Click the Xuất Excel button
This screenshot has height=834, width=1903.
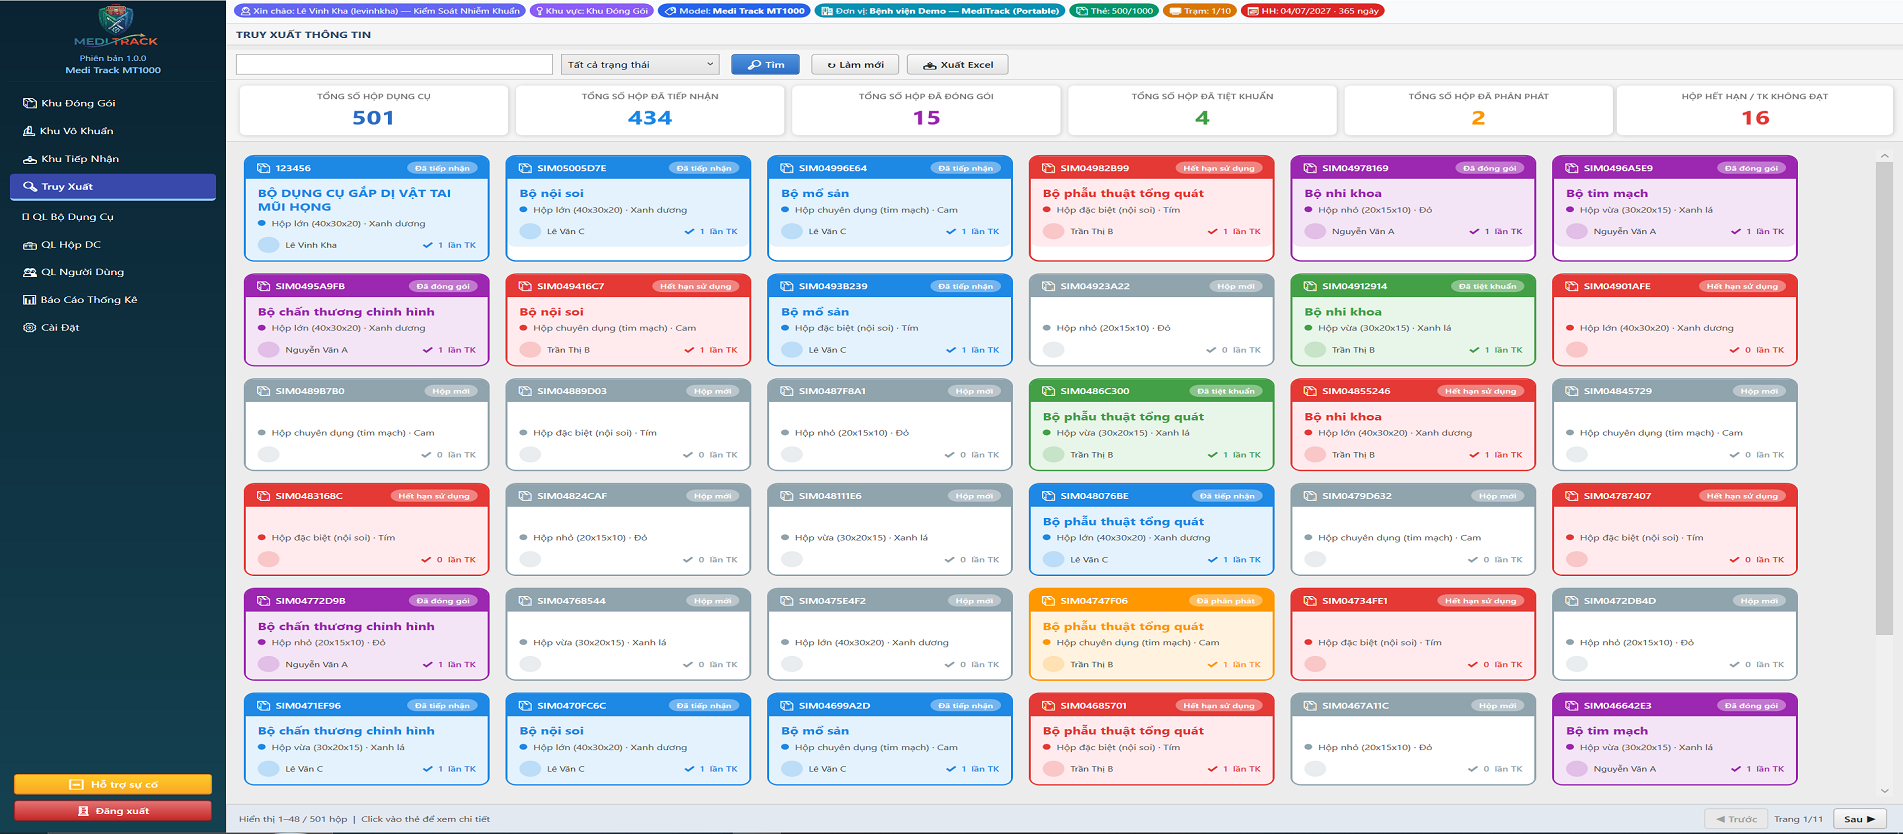click(958, 65)
